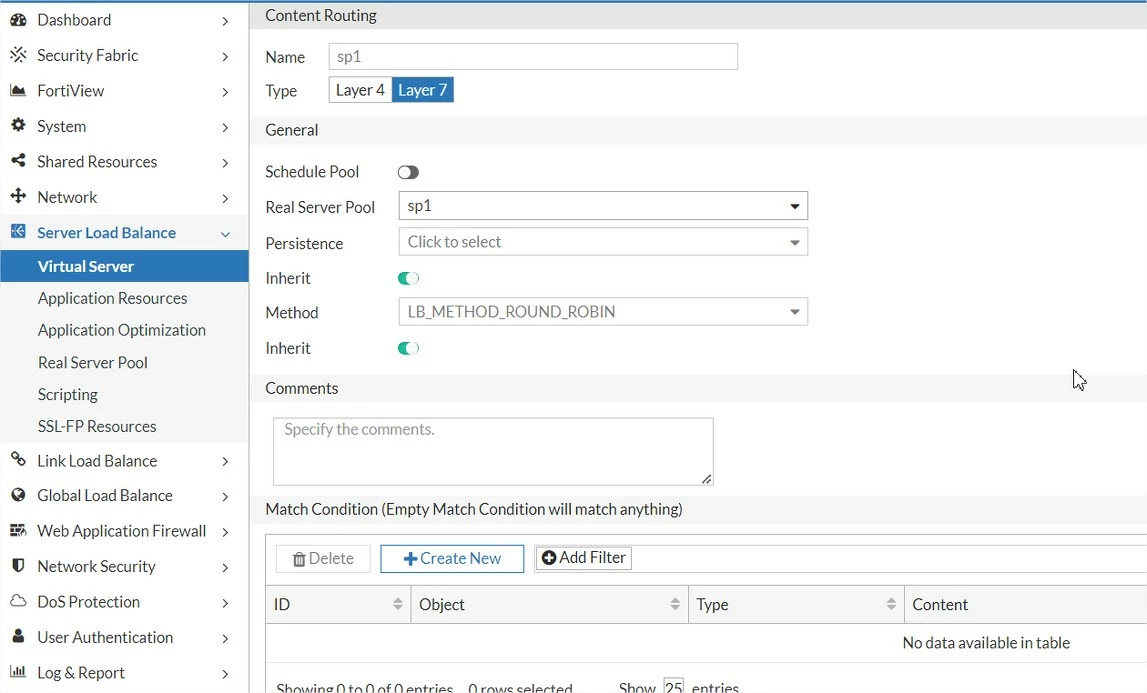This screenshot has height=693, width=1147.
Task: Click the System gear icon
Action: coord(18,125)
